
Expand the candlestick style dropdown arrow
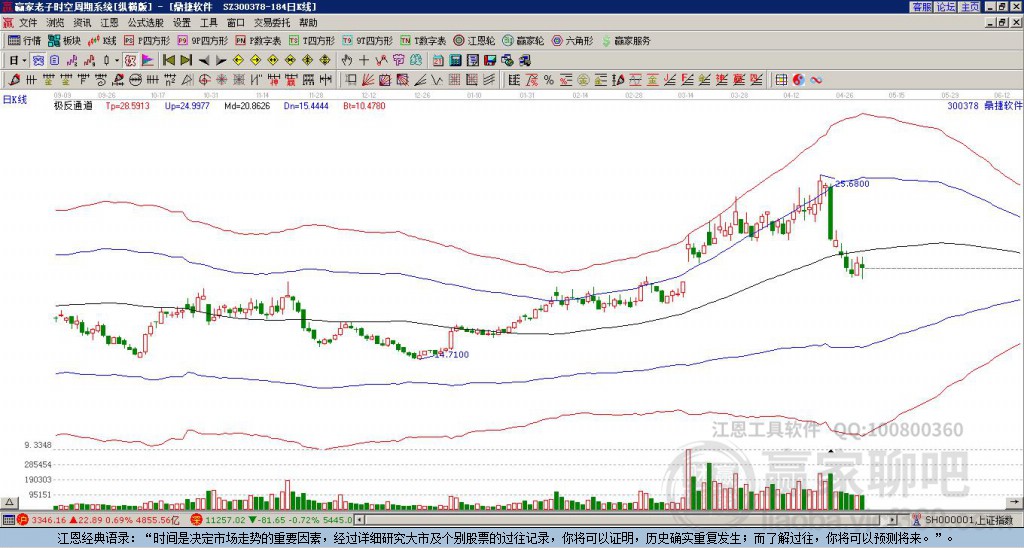[117, 61]
